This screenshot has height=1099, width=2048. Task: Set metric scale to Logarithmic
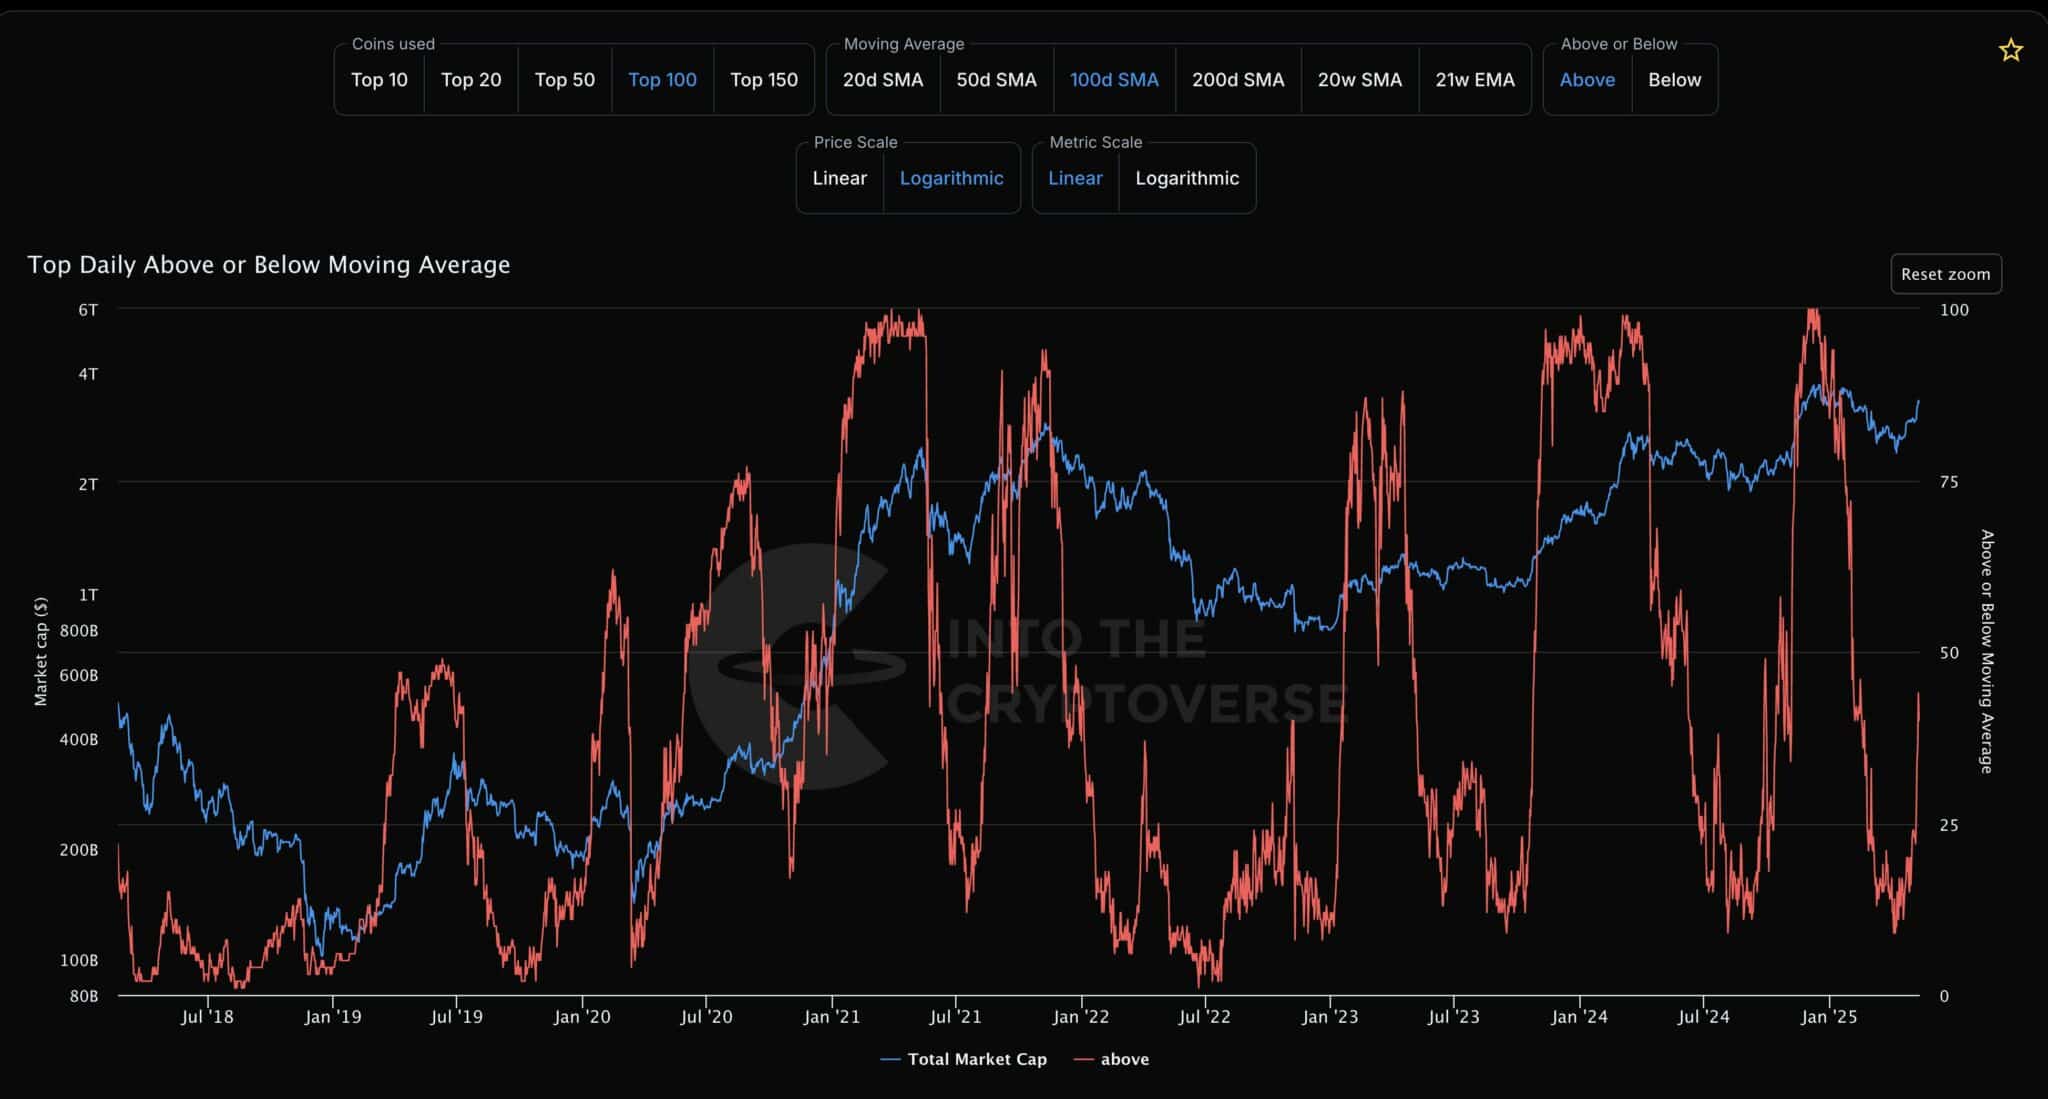click(x=1187, y=178)
